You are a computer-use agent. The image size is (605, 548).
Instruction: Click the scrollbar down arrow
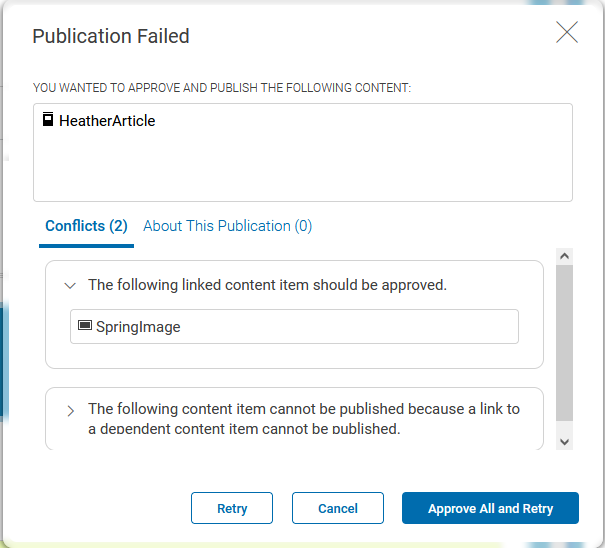click(565, 440)
